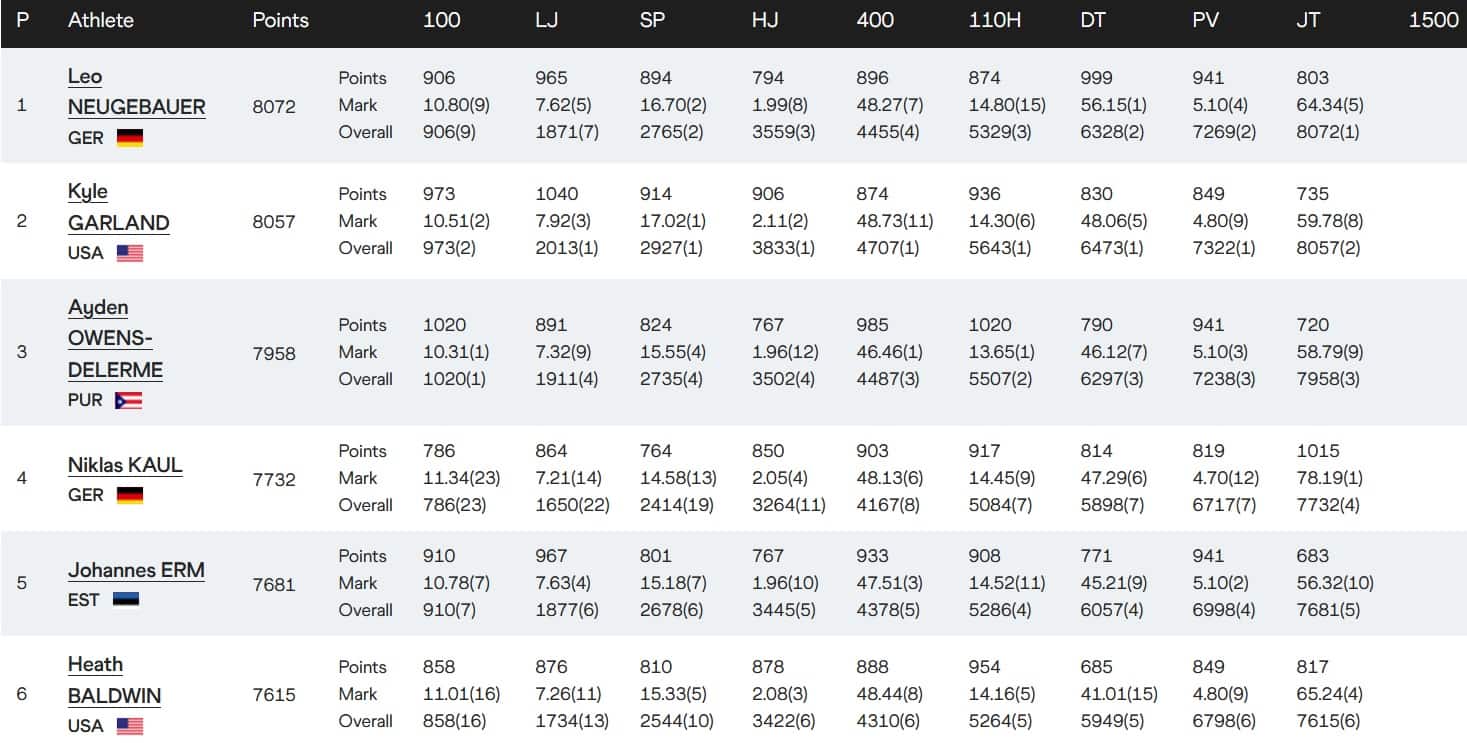Click the PV column header

point(1206,20)
